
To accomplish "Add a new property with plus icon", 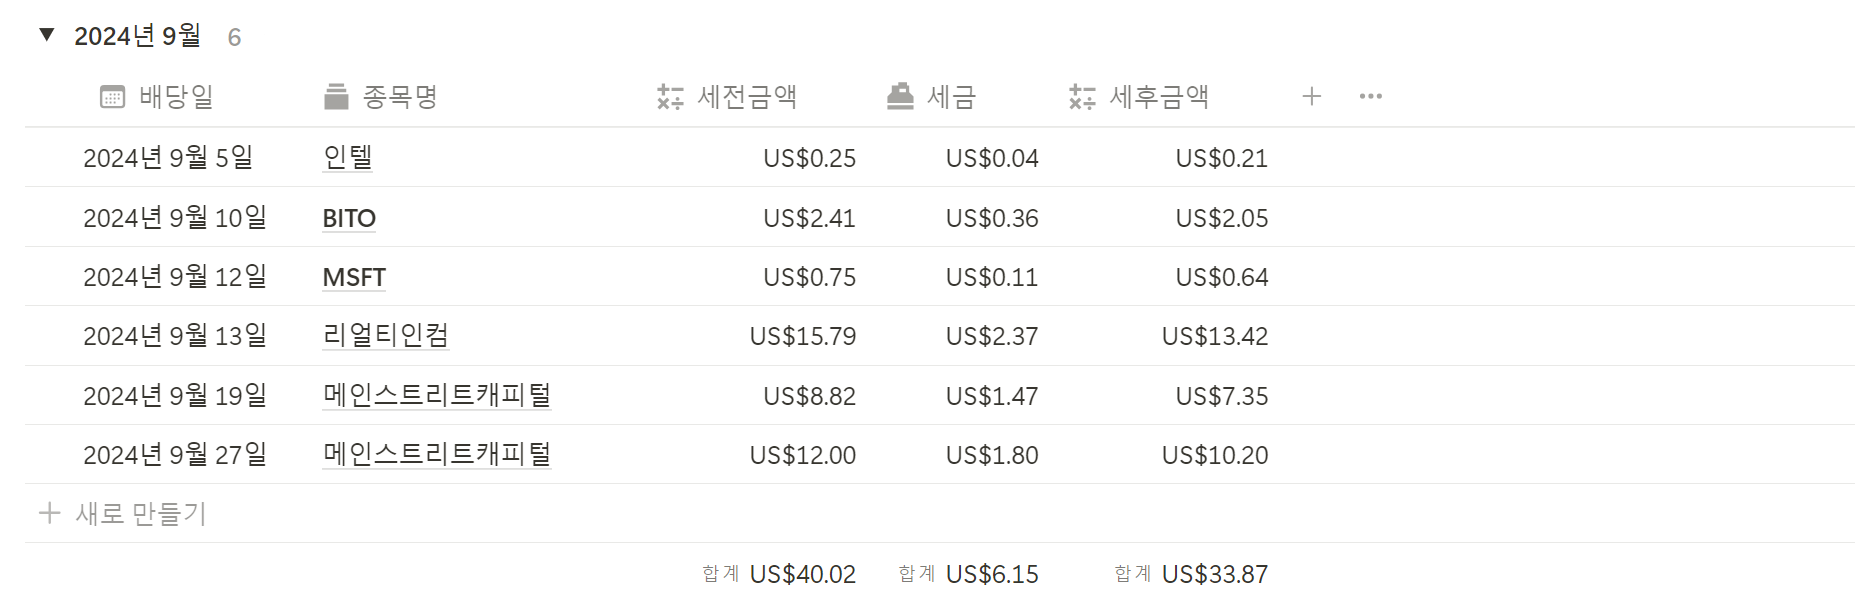I will (x=1312, y=96).
